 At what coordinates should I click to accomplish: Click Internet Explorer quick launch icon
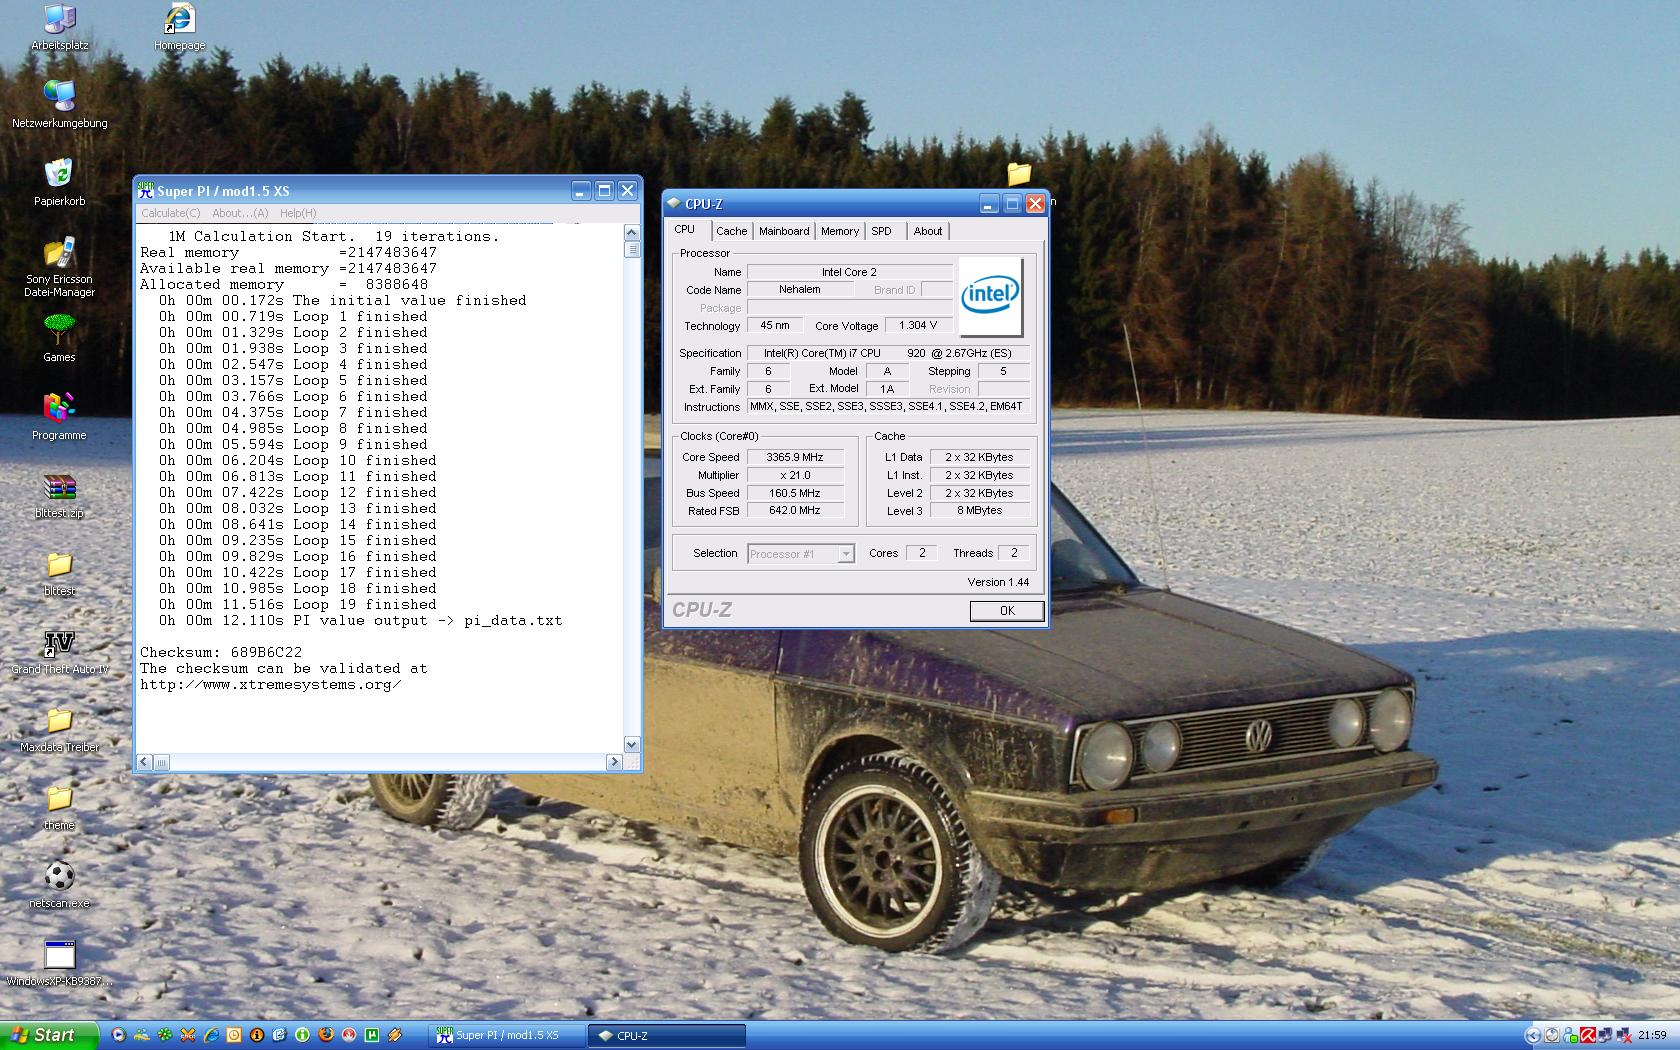click(x=211, y=1035)
